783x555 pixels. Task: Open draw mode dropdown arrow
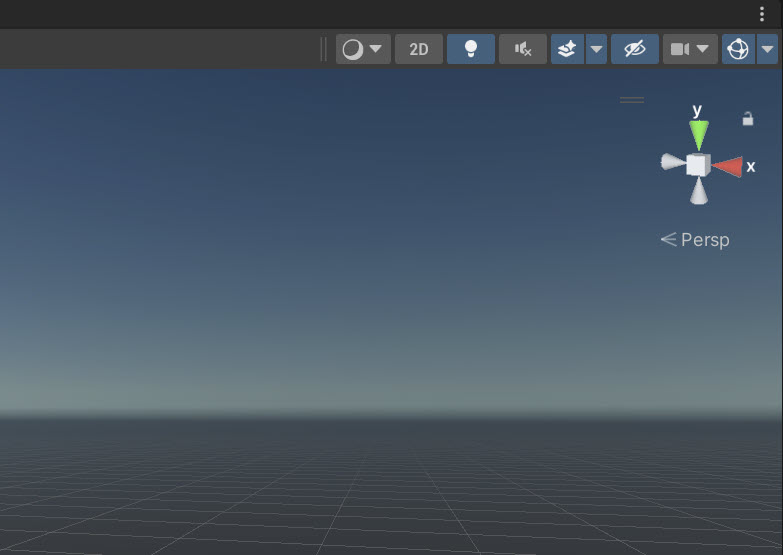(x=376, y=49)
